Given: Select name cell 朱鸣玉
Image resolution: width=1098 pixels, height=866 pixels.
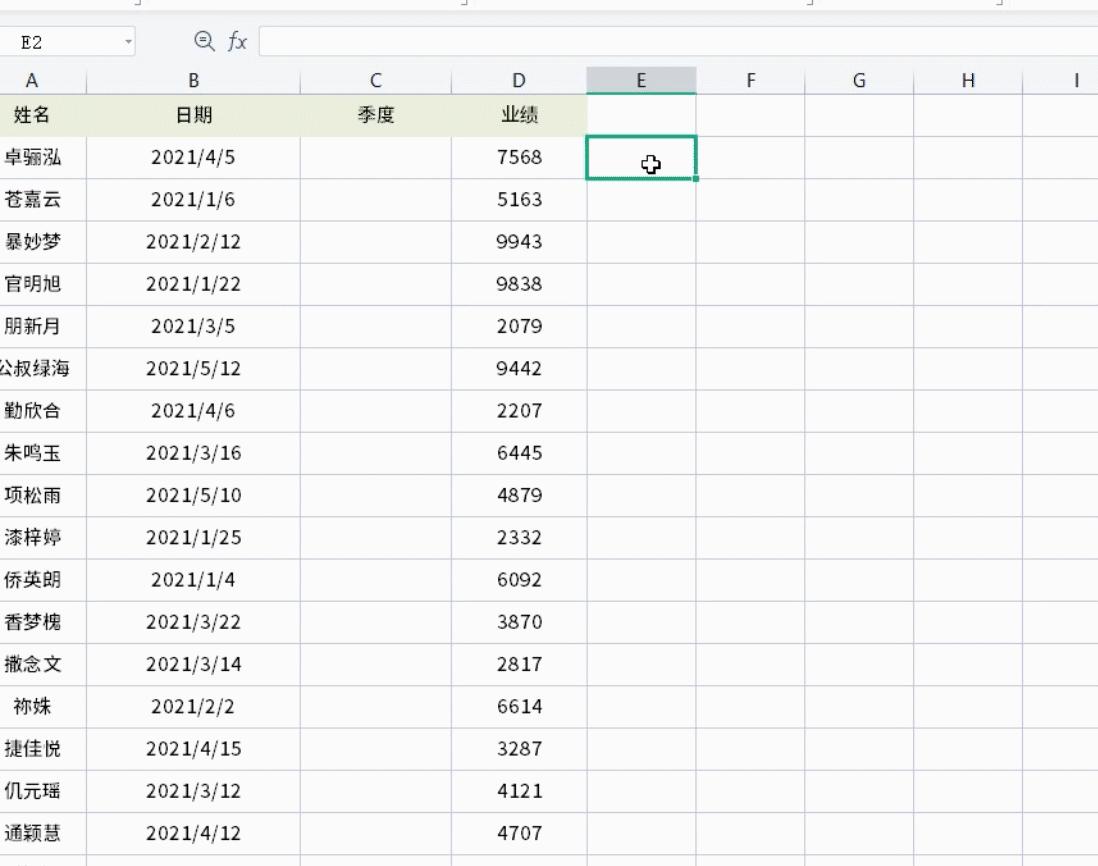Looking at the screenshot, I should [42, 454].
